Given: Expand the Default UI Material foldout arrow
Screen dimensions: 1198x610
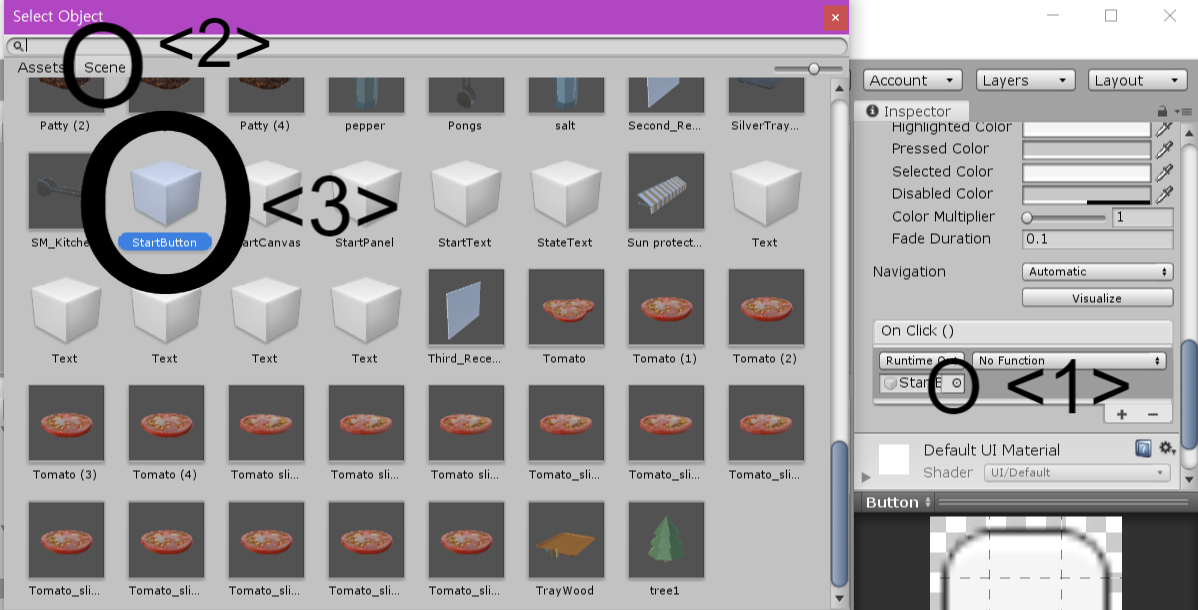Looking at the screenshot, I should pyautogui.click(x=866, y=477).
